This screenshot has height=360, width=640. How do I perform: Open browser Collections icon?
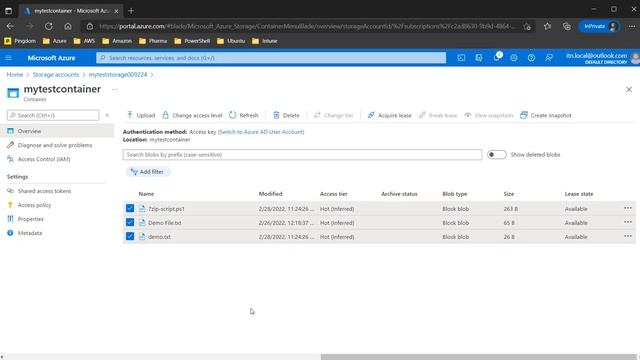tap(567, 26)
